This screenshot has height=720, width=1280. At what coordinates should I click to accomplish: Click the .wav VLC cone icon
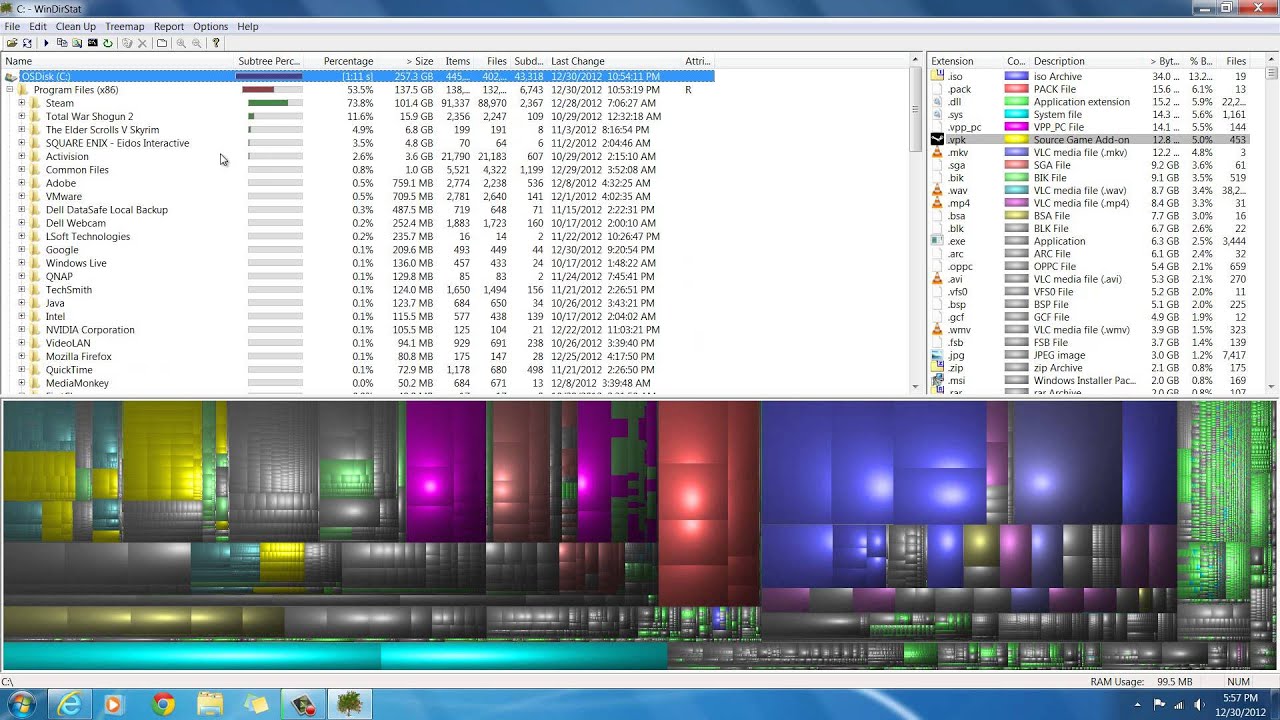click(937, 190)
